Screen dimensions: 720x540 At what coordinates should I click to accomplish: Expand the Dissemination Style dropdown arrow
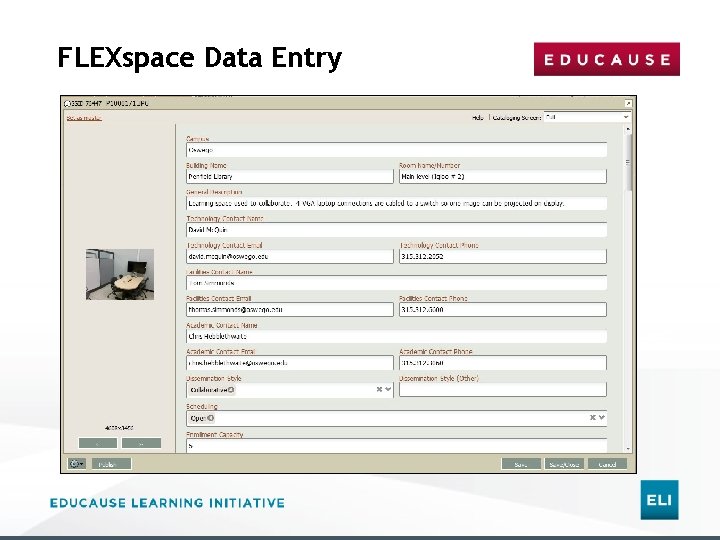pyautogui.click(x=388, y=389)
